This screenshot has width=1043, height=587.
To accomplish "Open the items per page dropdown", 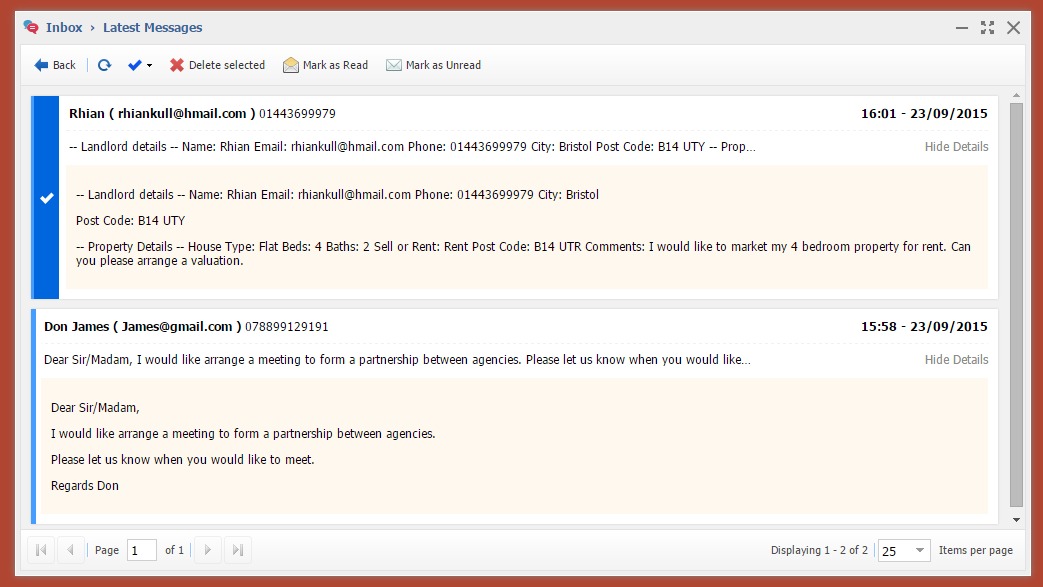I will pos(903,550).
